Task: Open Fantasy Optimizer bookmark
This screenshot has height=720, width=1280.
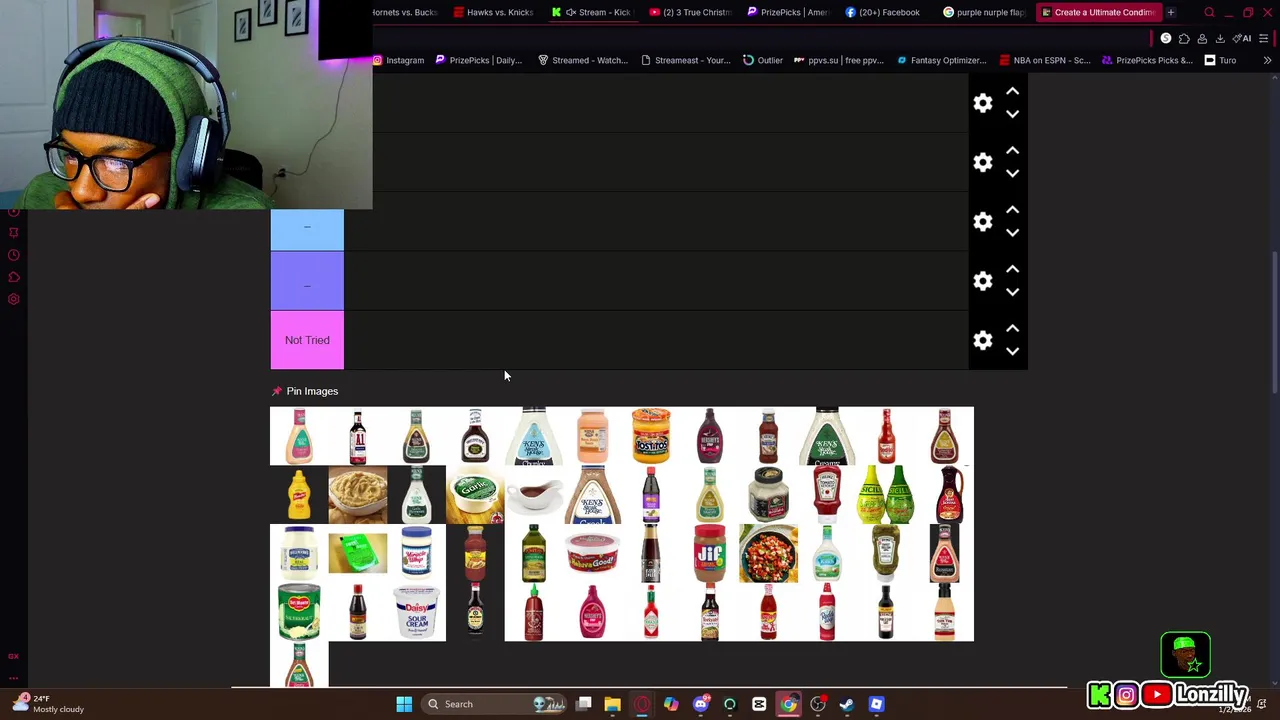Action: click(942, 60)
